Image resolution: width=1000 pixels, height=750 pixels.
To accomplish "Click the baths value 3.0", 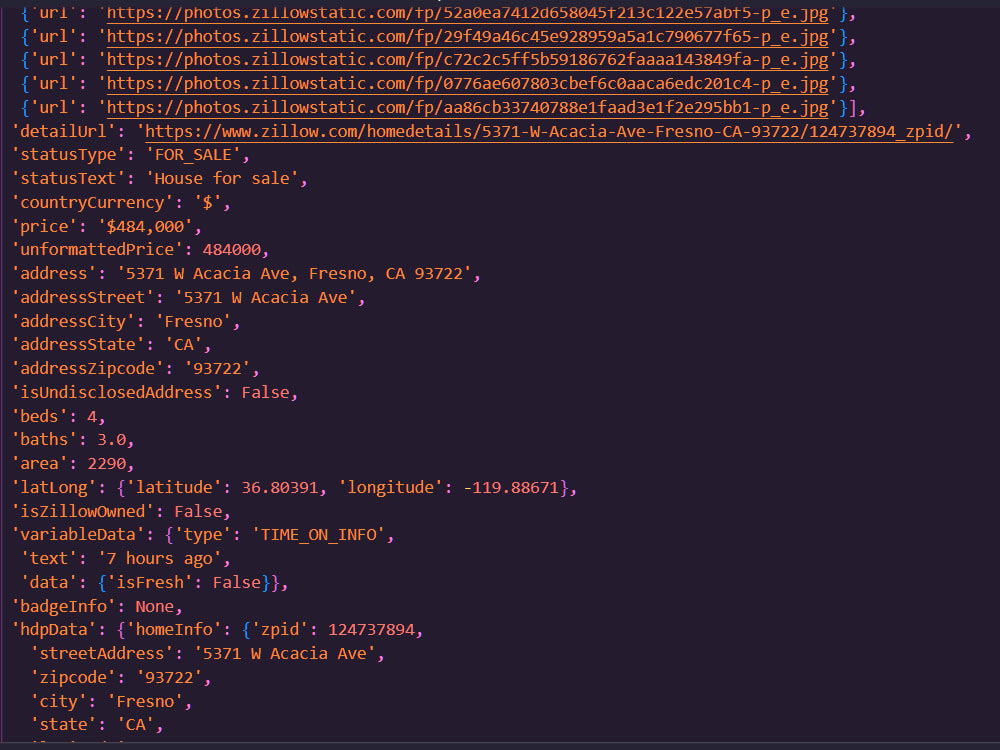I will (112, 440).
